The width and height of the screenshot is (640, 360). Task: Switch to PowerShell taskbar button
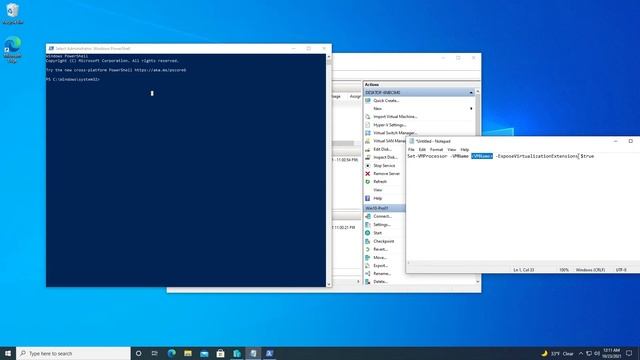269,353
